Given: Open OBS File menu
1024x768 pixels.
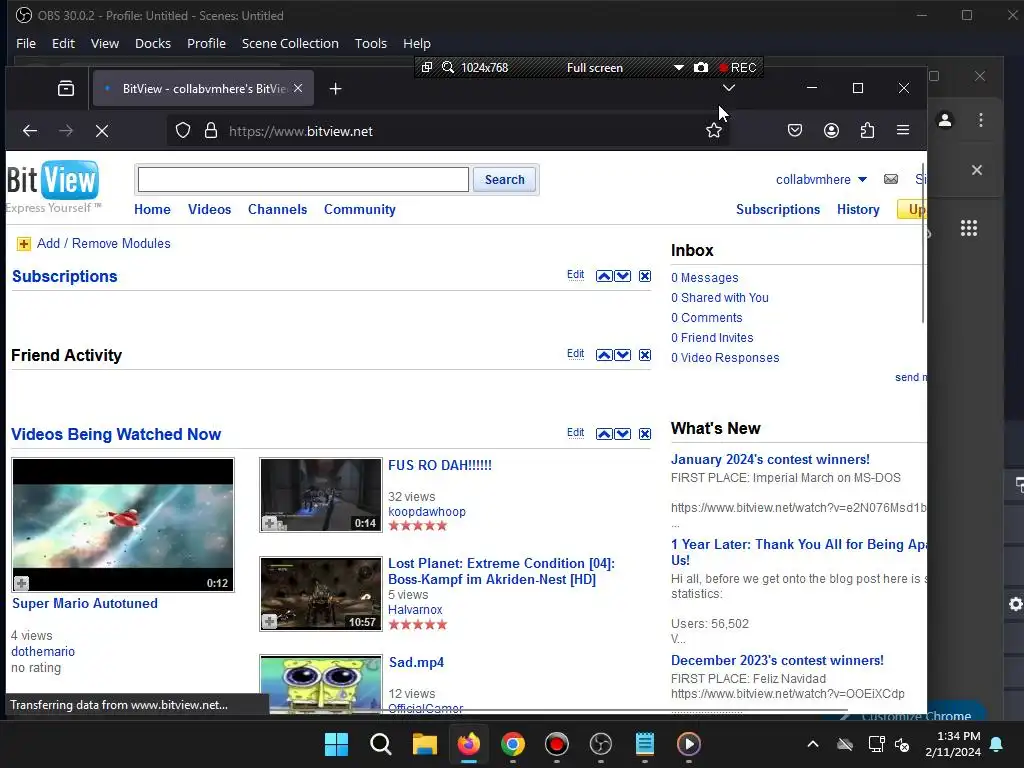Looking at the screenshot, I should click(x=26, y=43).
